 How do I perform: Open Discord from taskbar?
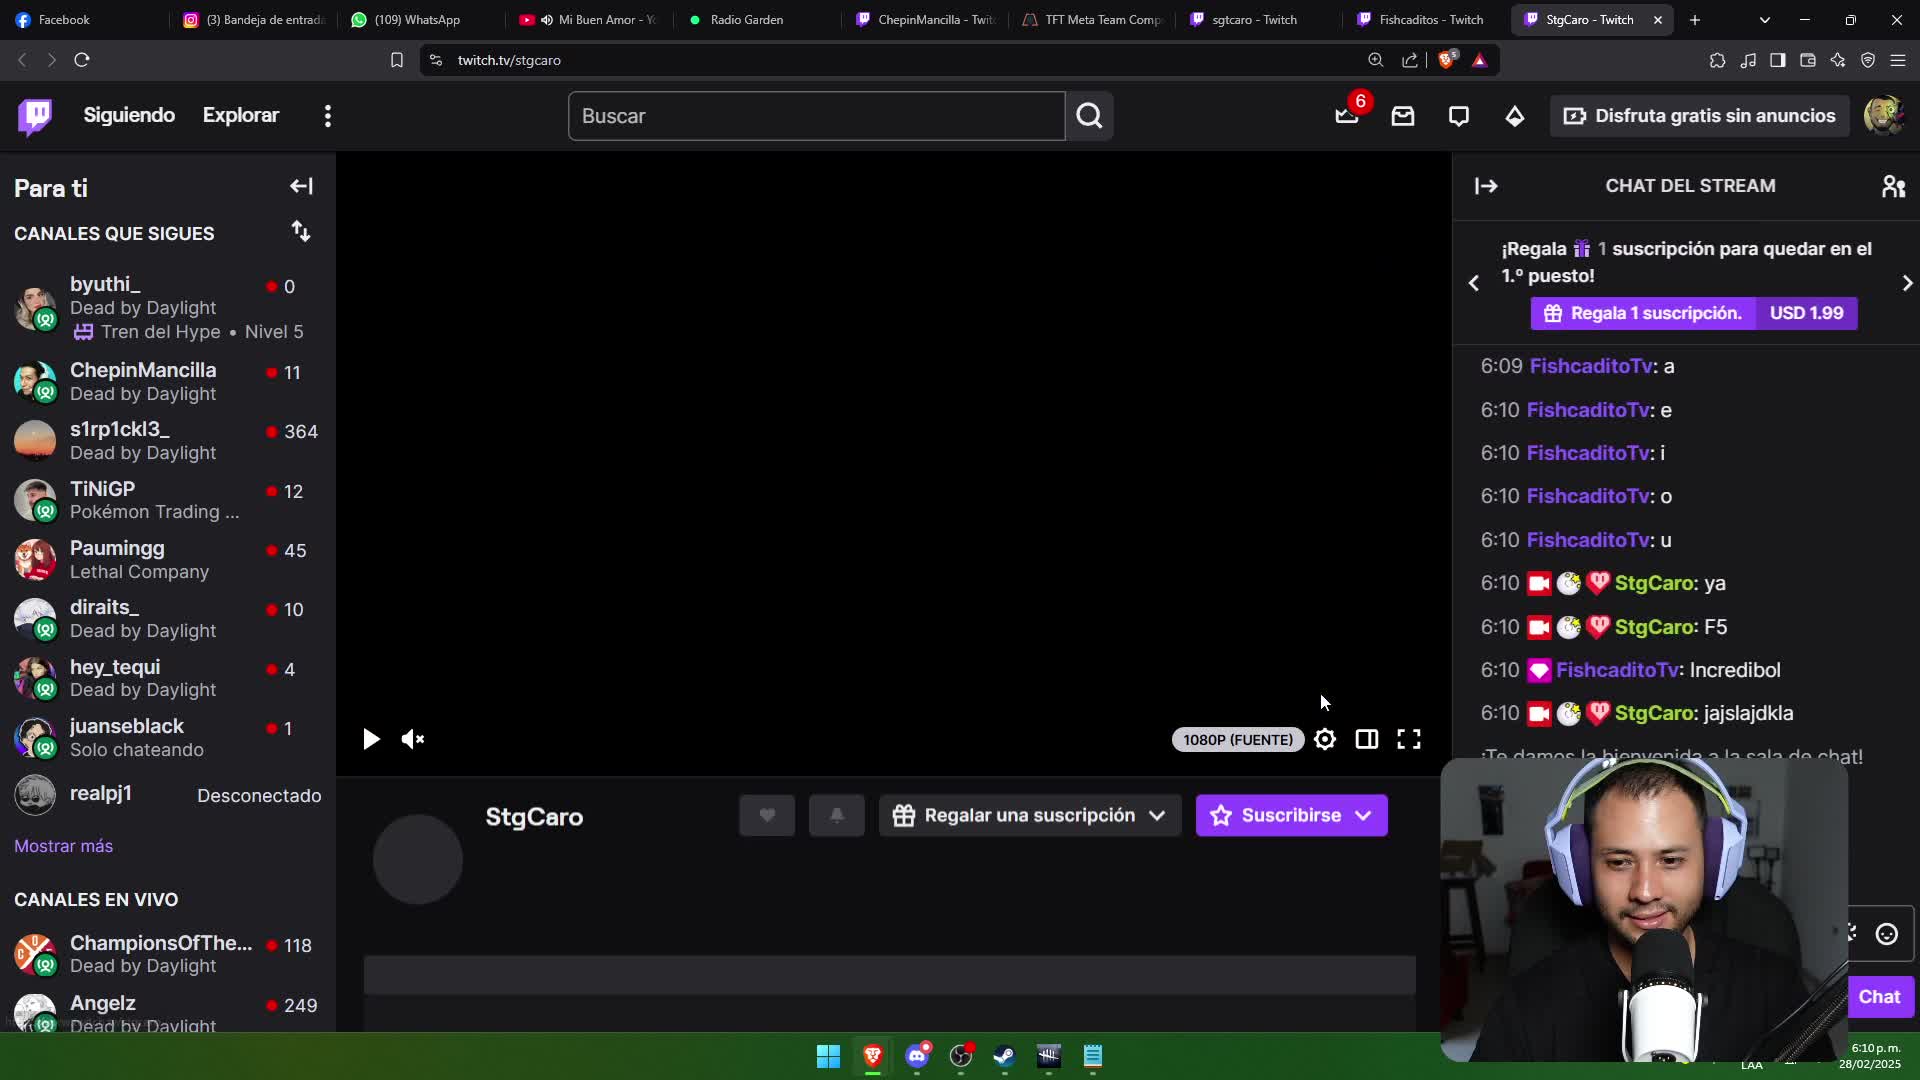tap(917, 1056)
